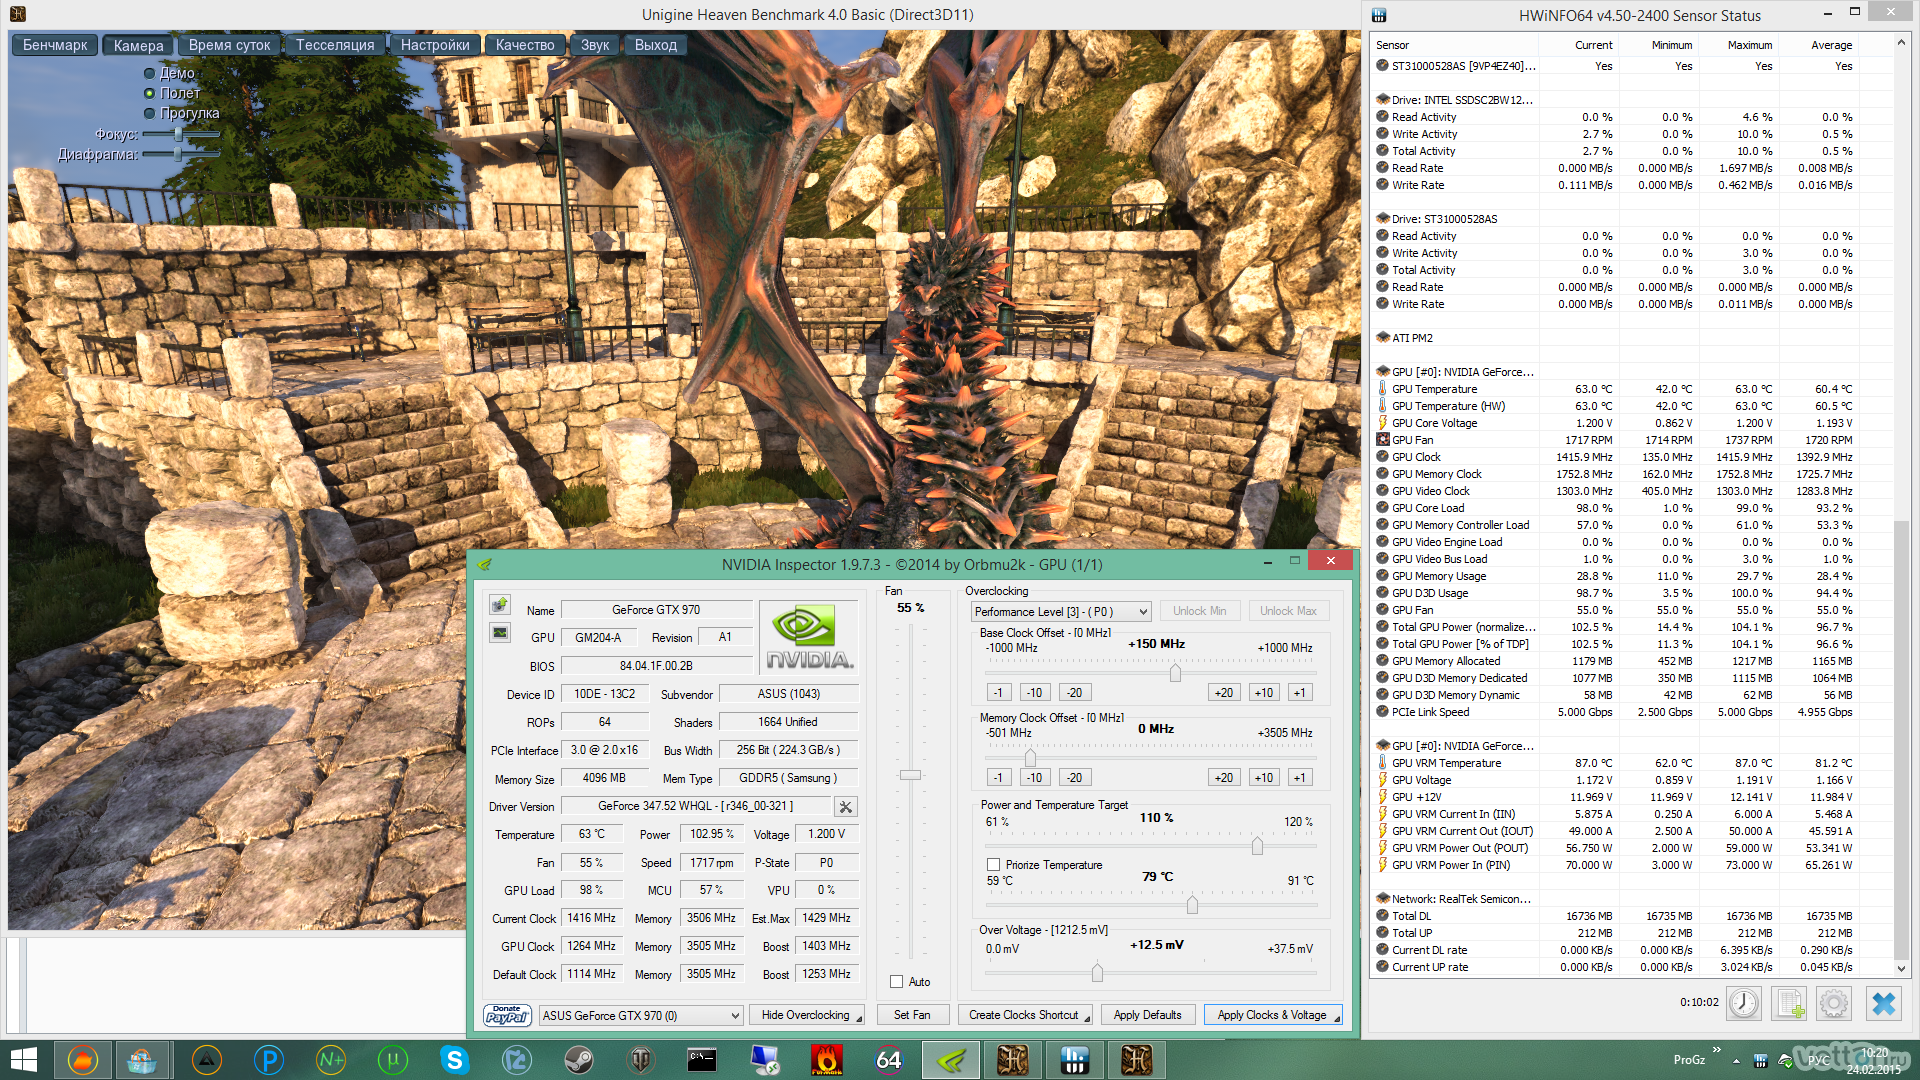Select the Демо camera radio button

pyautogui.click(x=150, y=73)
